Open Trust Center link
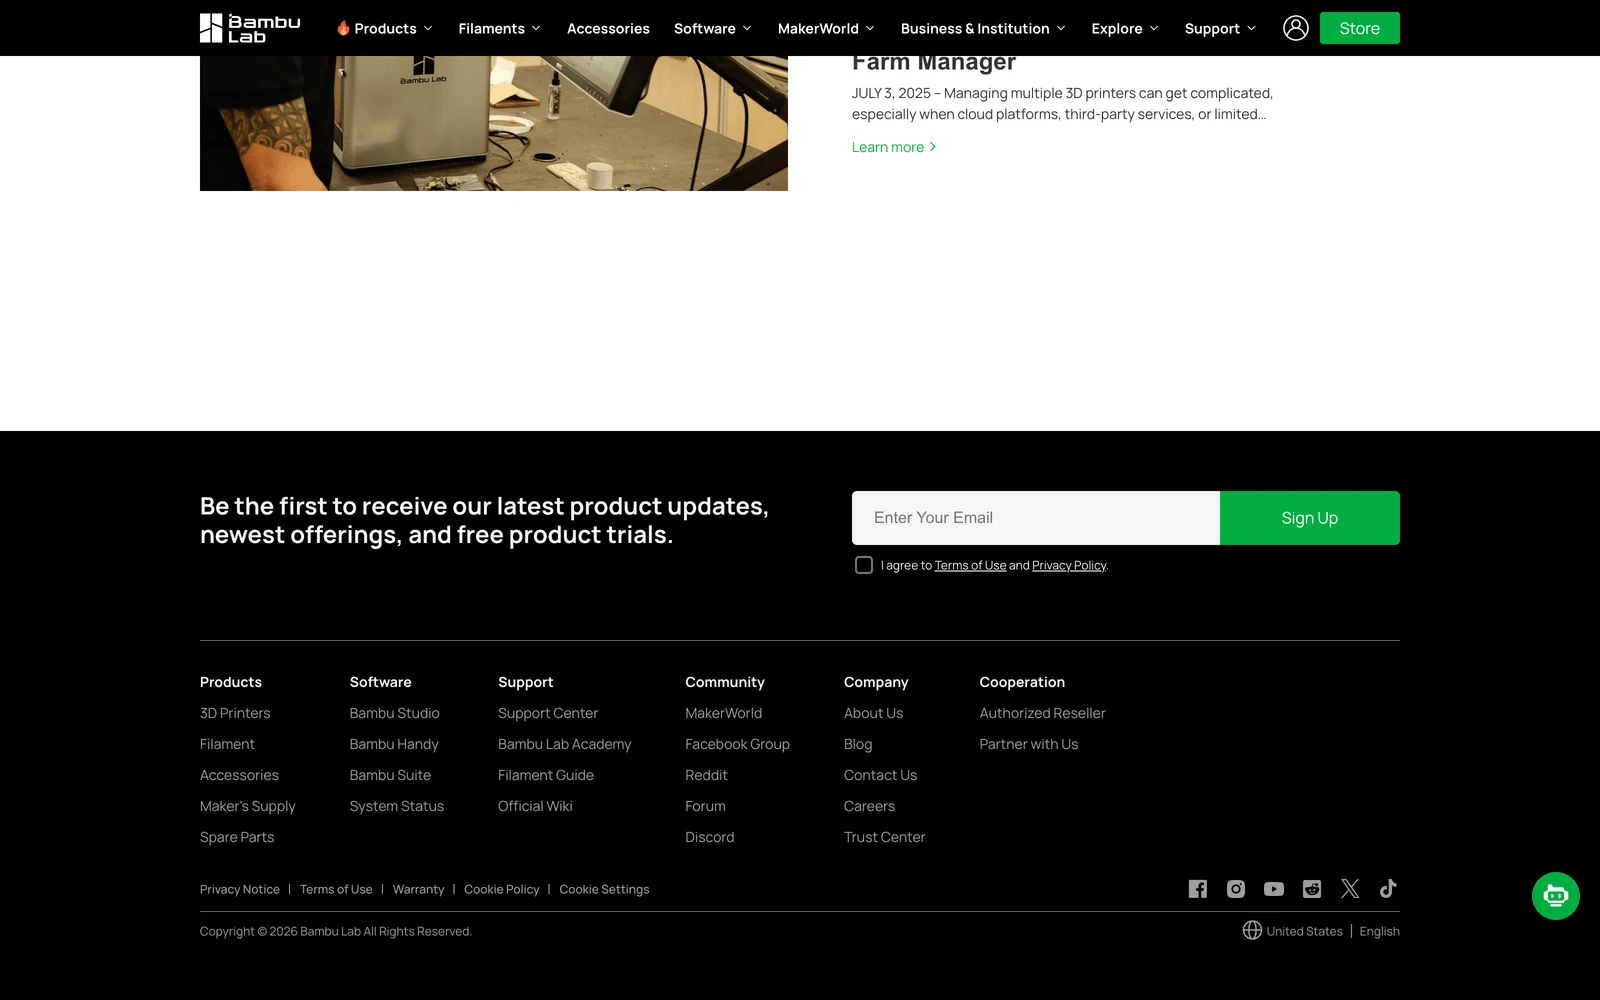Viewport: 1600px width, 1000px height. tap(884, 837)
